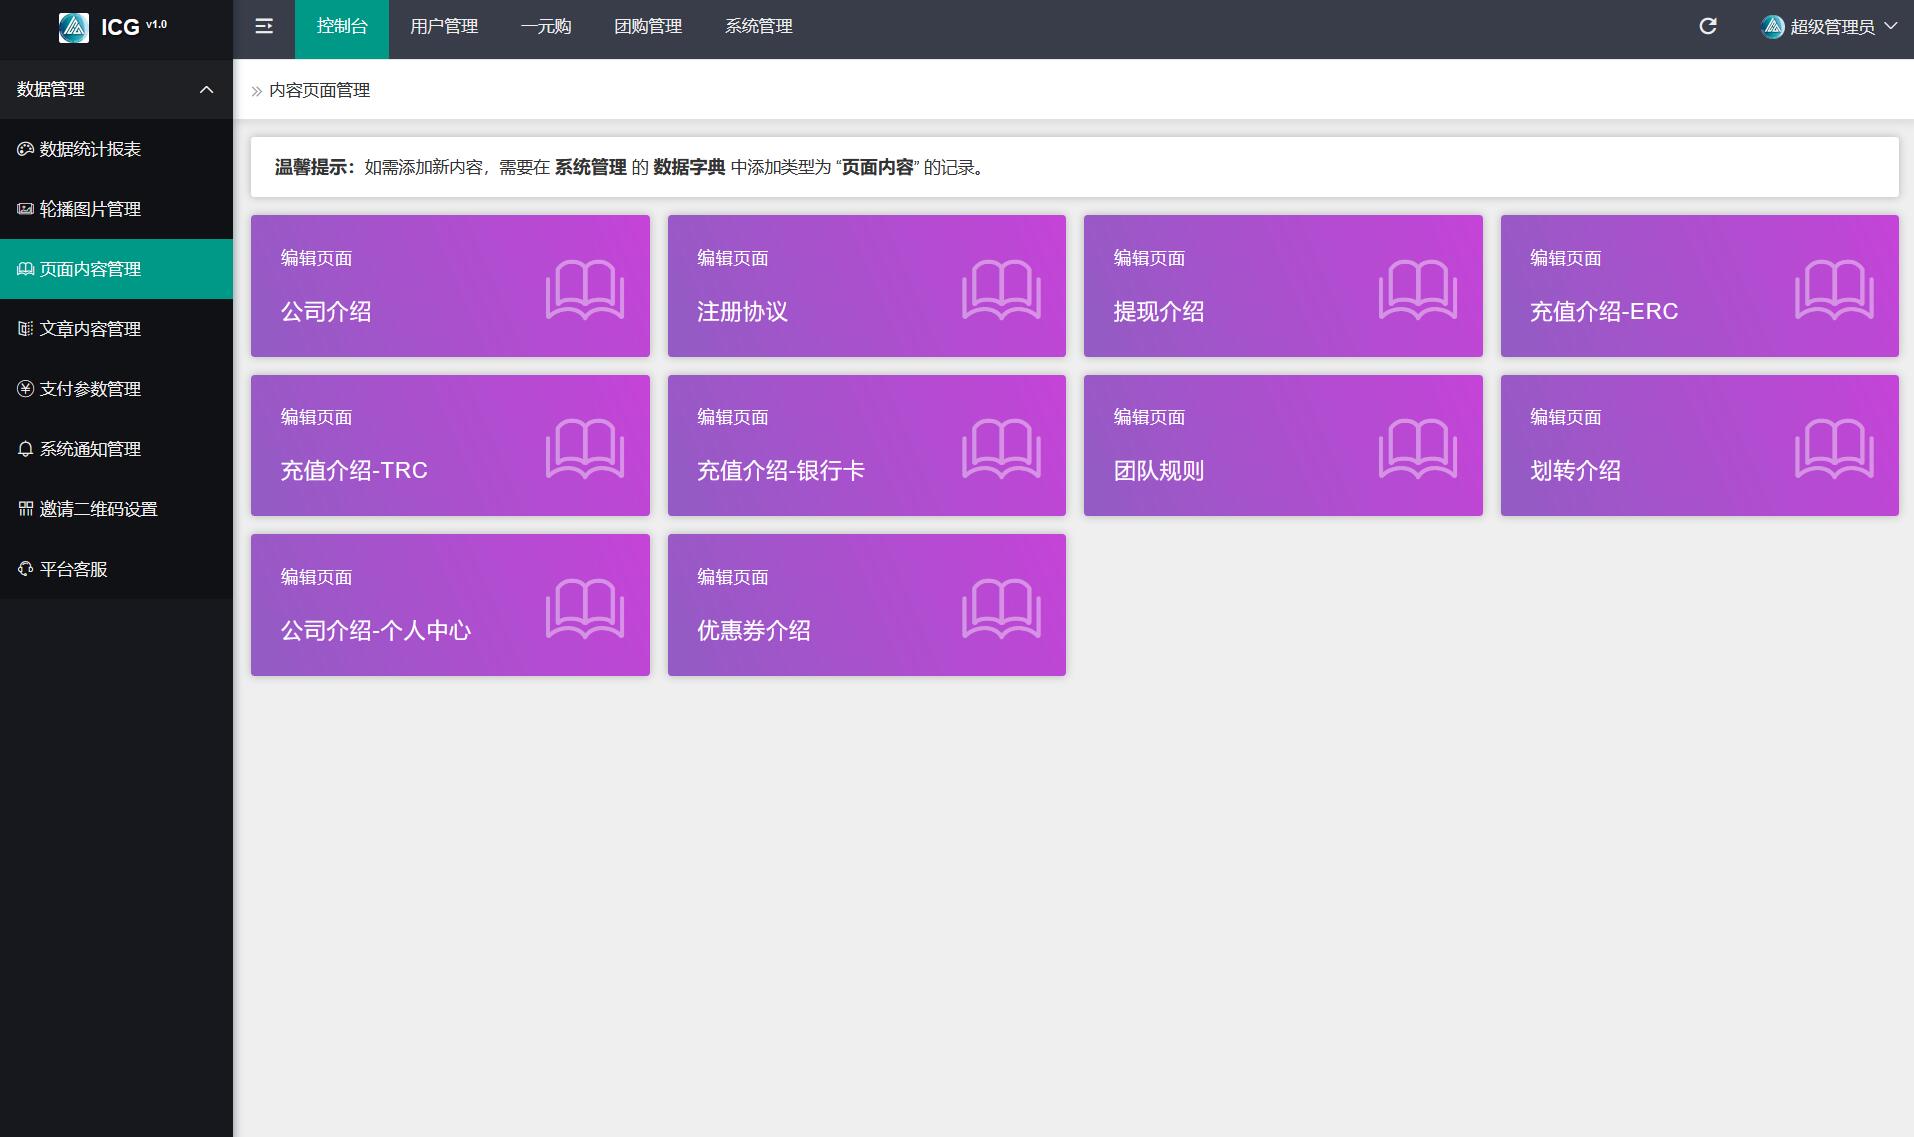Click book icon on 划转介绍 card

click(1834, 449)
